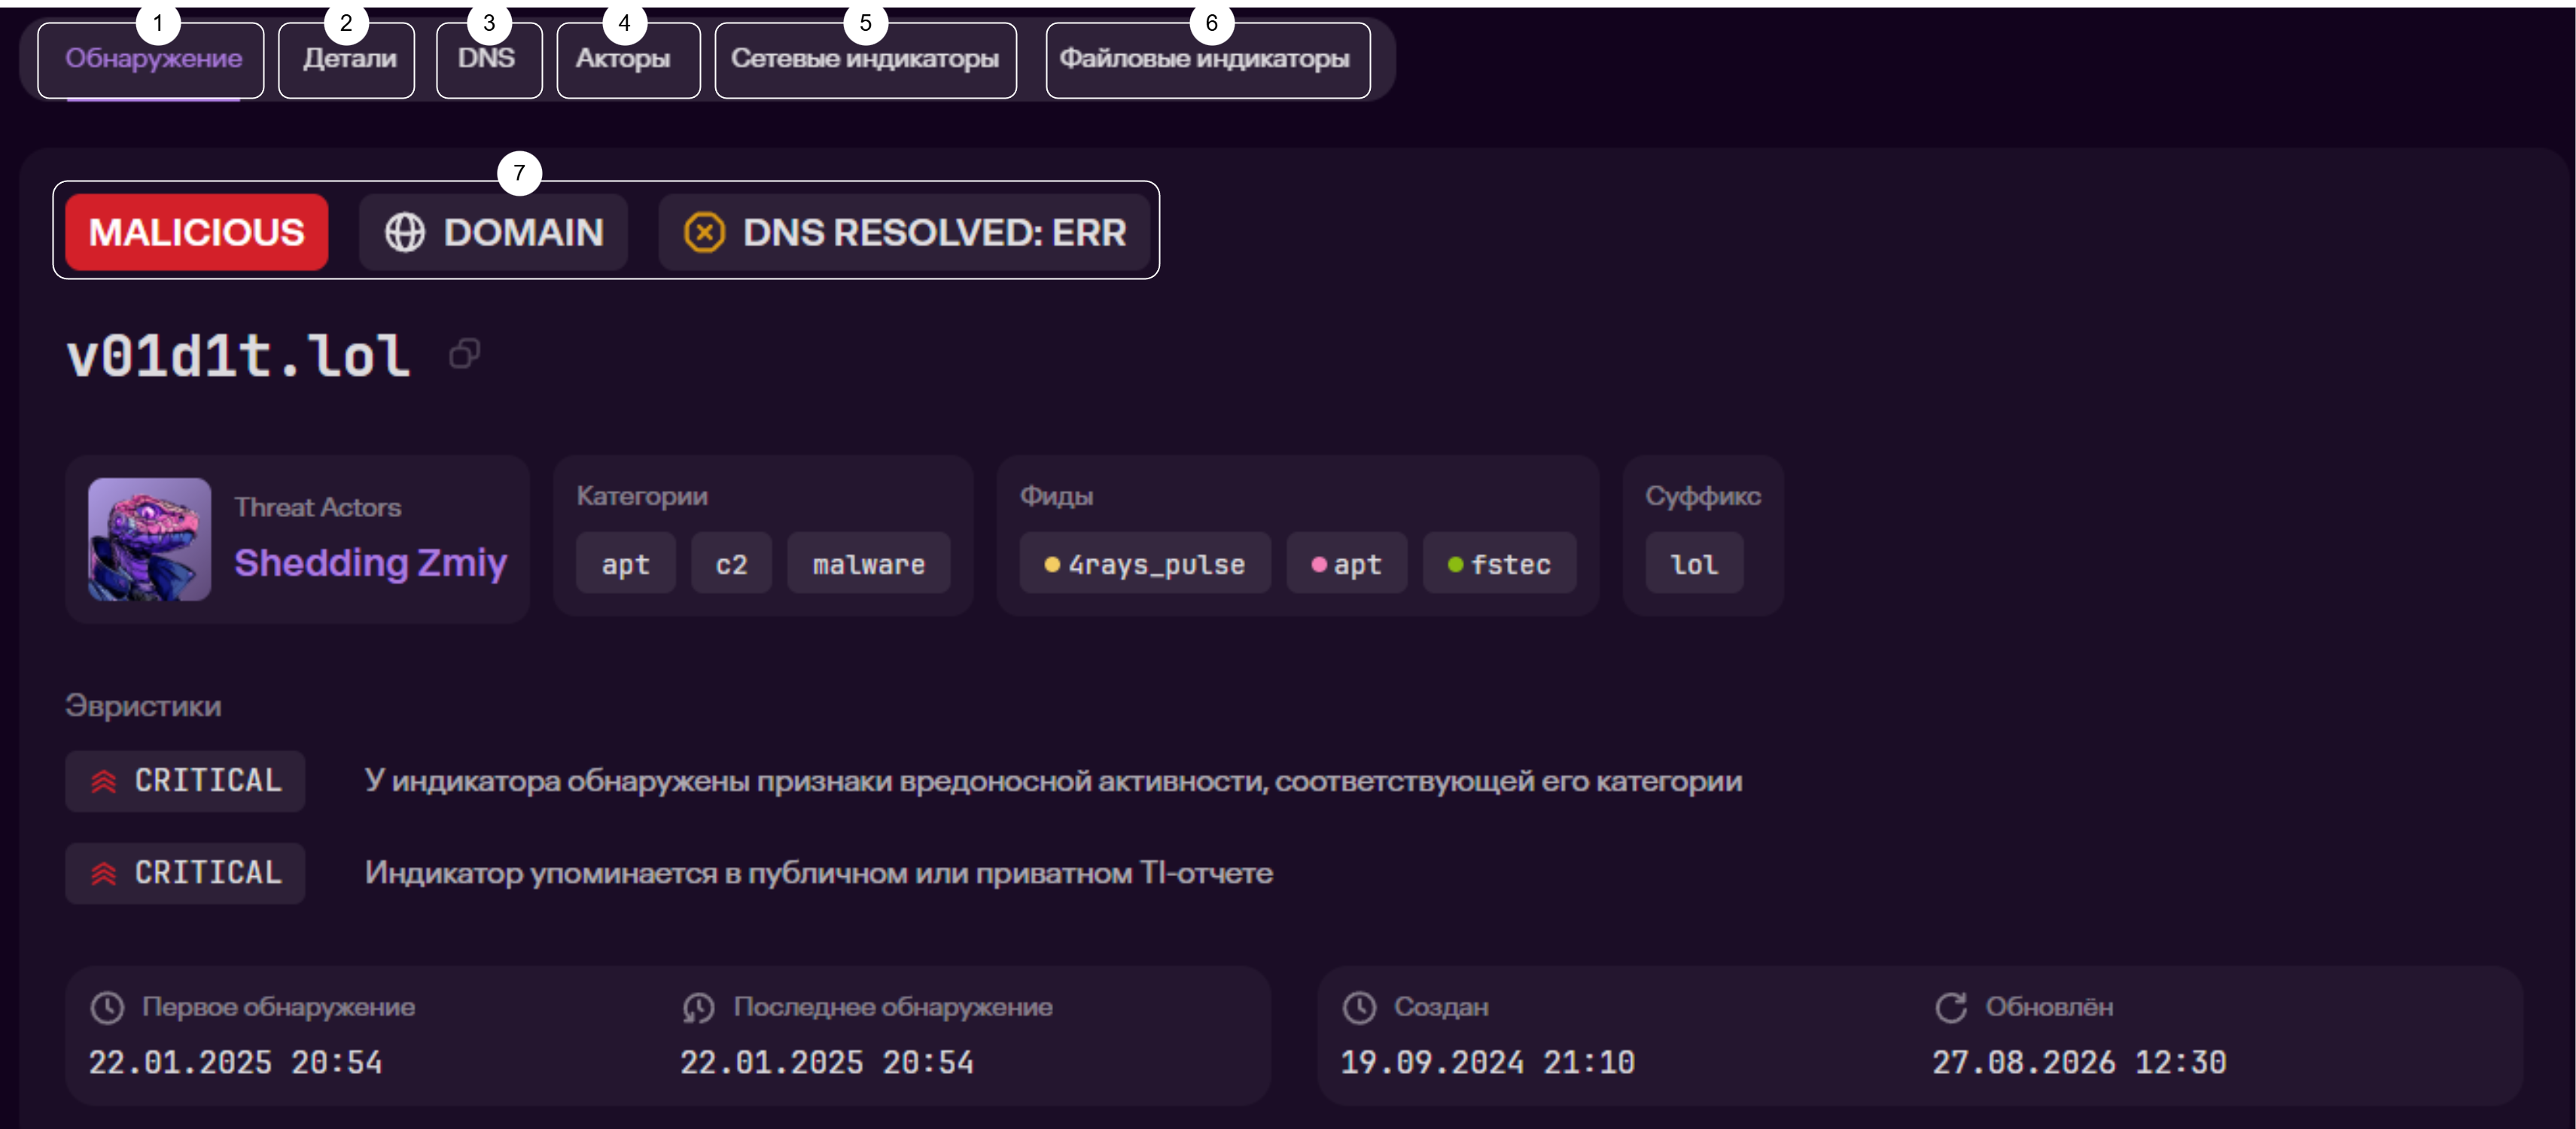The image size is (2576, 1129).
Task: Click the DOMAIN type badge
Action: 493,232
